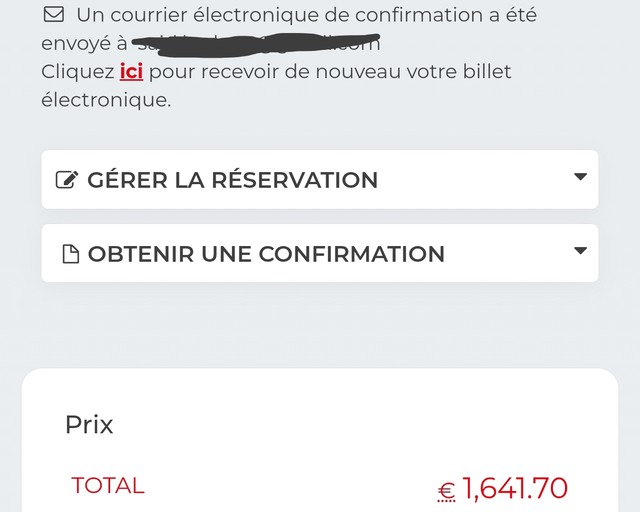The width and height of the screenshot is (640, 512).
Task: Open the Obtenir une confirmation panel
Action: (x=320, y=253)
